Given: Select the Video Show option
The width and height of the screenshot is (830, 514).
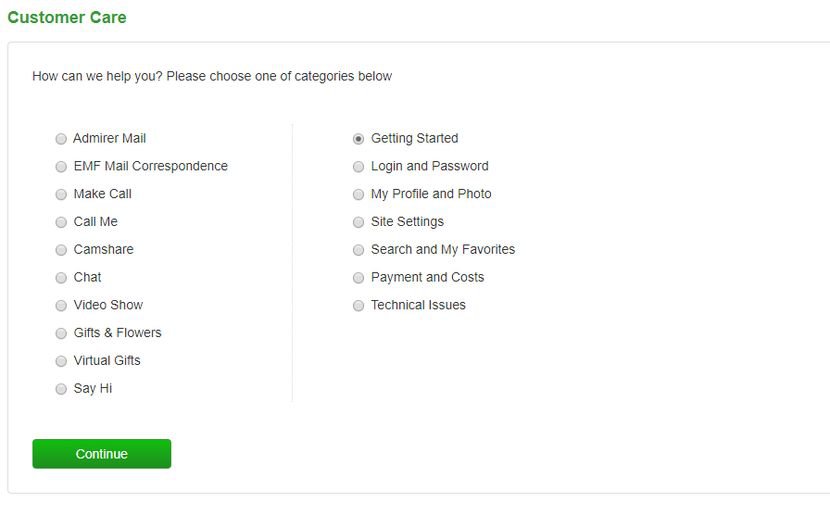Looking at the screenshot, I should pos(61,306).
